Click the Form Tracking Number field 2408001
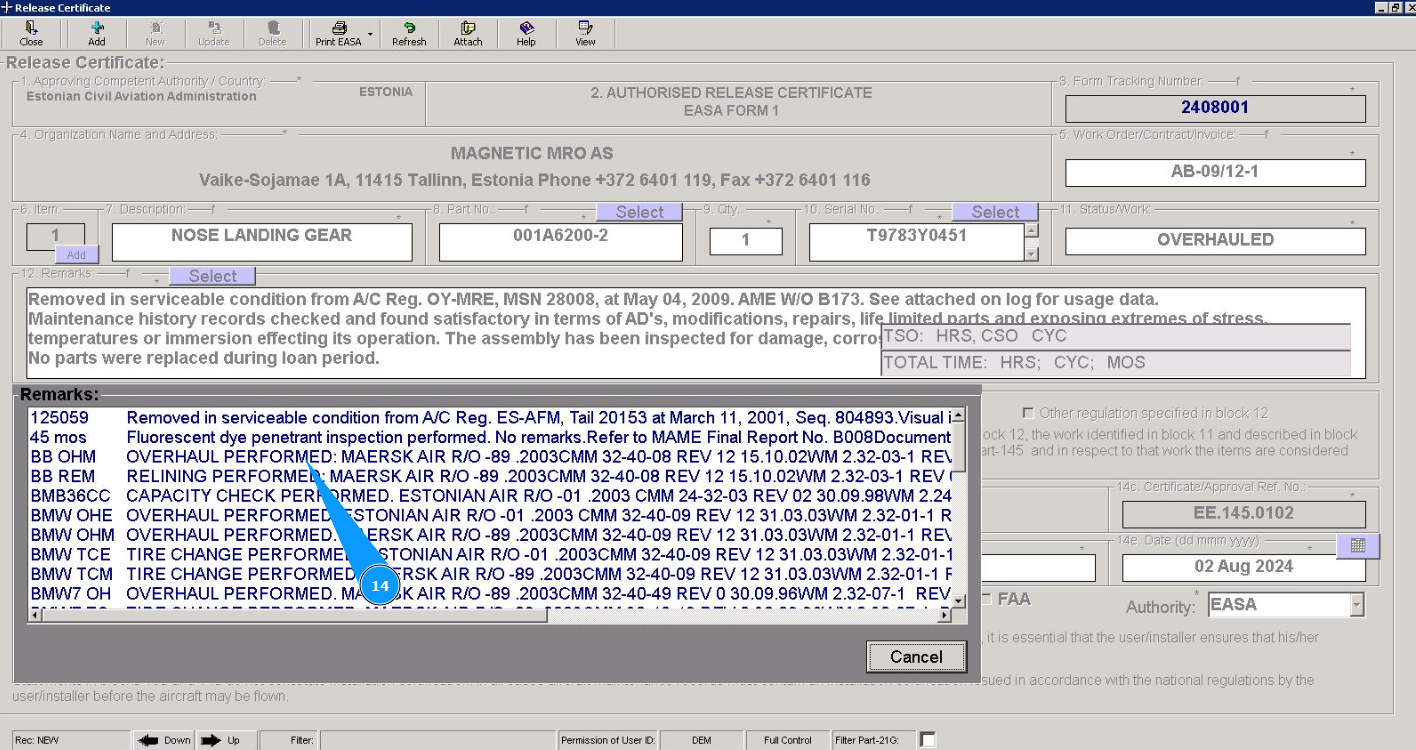The image size is (1416, 750). click(1215, 108)
